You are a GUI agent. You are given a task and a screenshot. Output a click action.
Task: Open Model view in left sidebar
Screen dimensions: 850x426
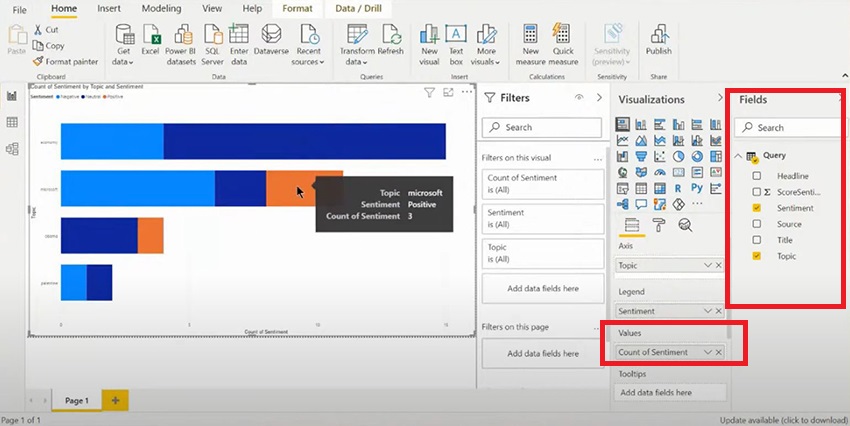click(x=12, y=149)
